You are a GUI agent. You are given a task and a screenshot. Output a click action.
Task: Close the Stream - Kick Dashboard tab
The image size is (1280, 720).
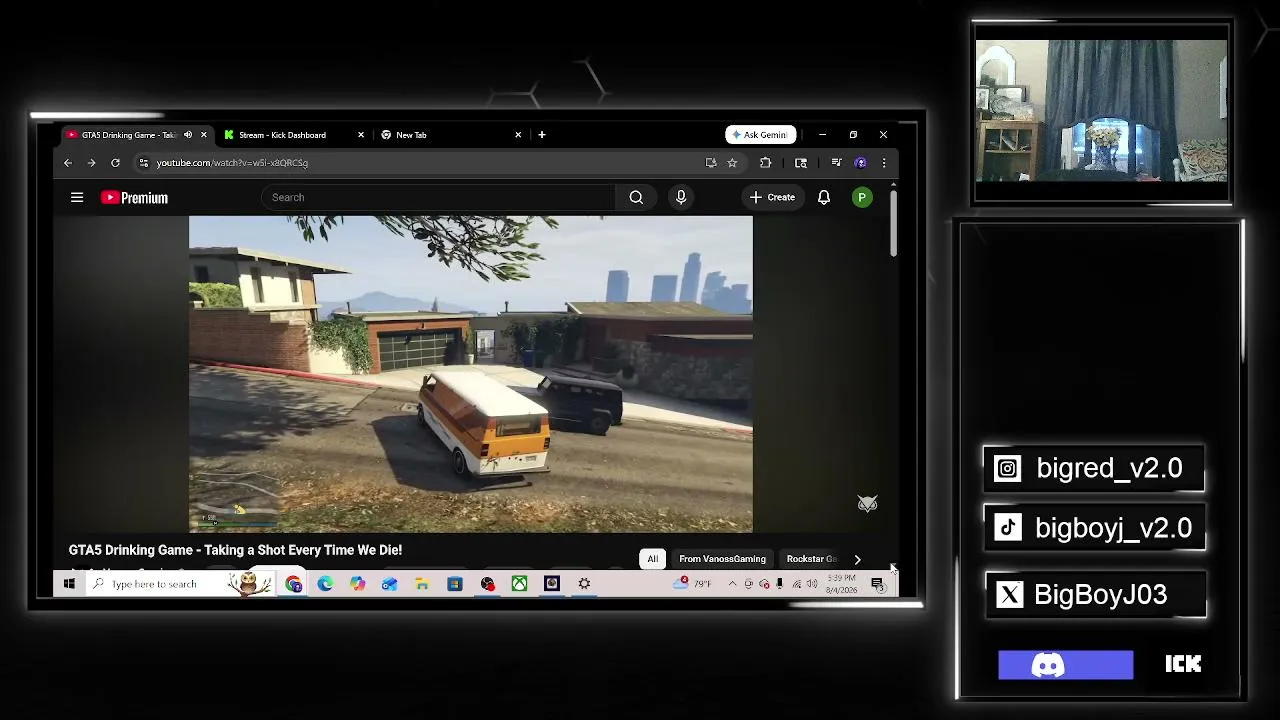[x=361, y=135]
